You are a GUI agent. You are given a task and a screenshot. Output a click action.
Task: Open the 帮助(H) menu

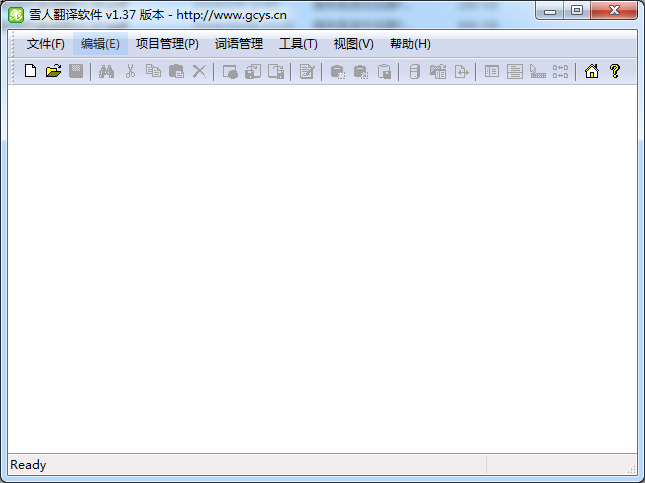pyautogui.click(x=410, y=44)
